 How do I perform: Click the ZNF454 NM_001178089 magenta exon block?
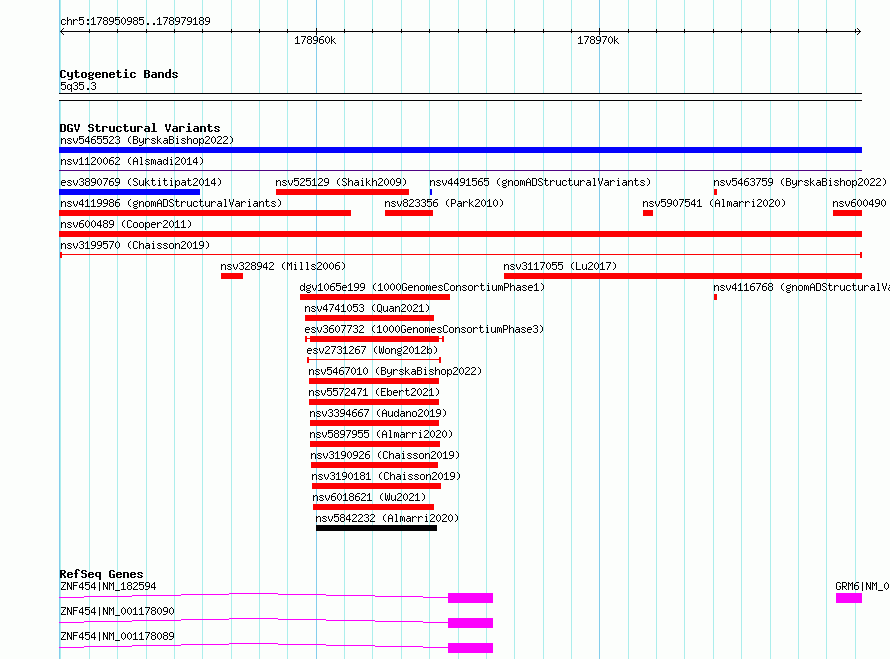471,648
